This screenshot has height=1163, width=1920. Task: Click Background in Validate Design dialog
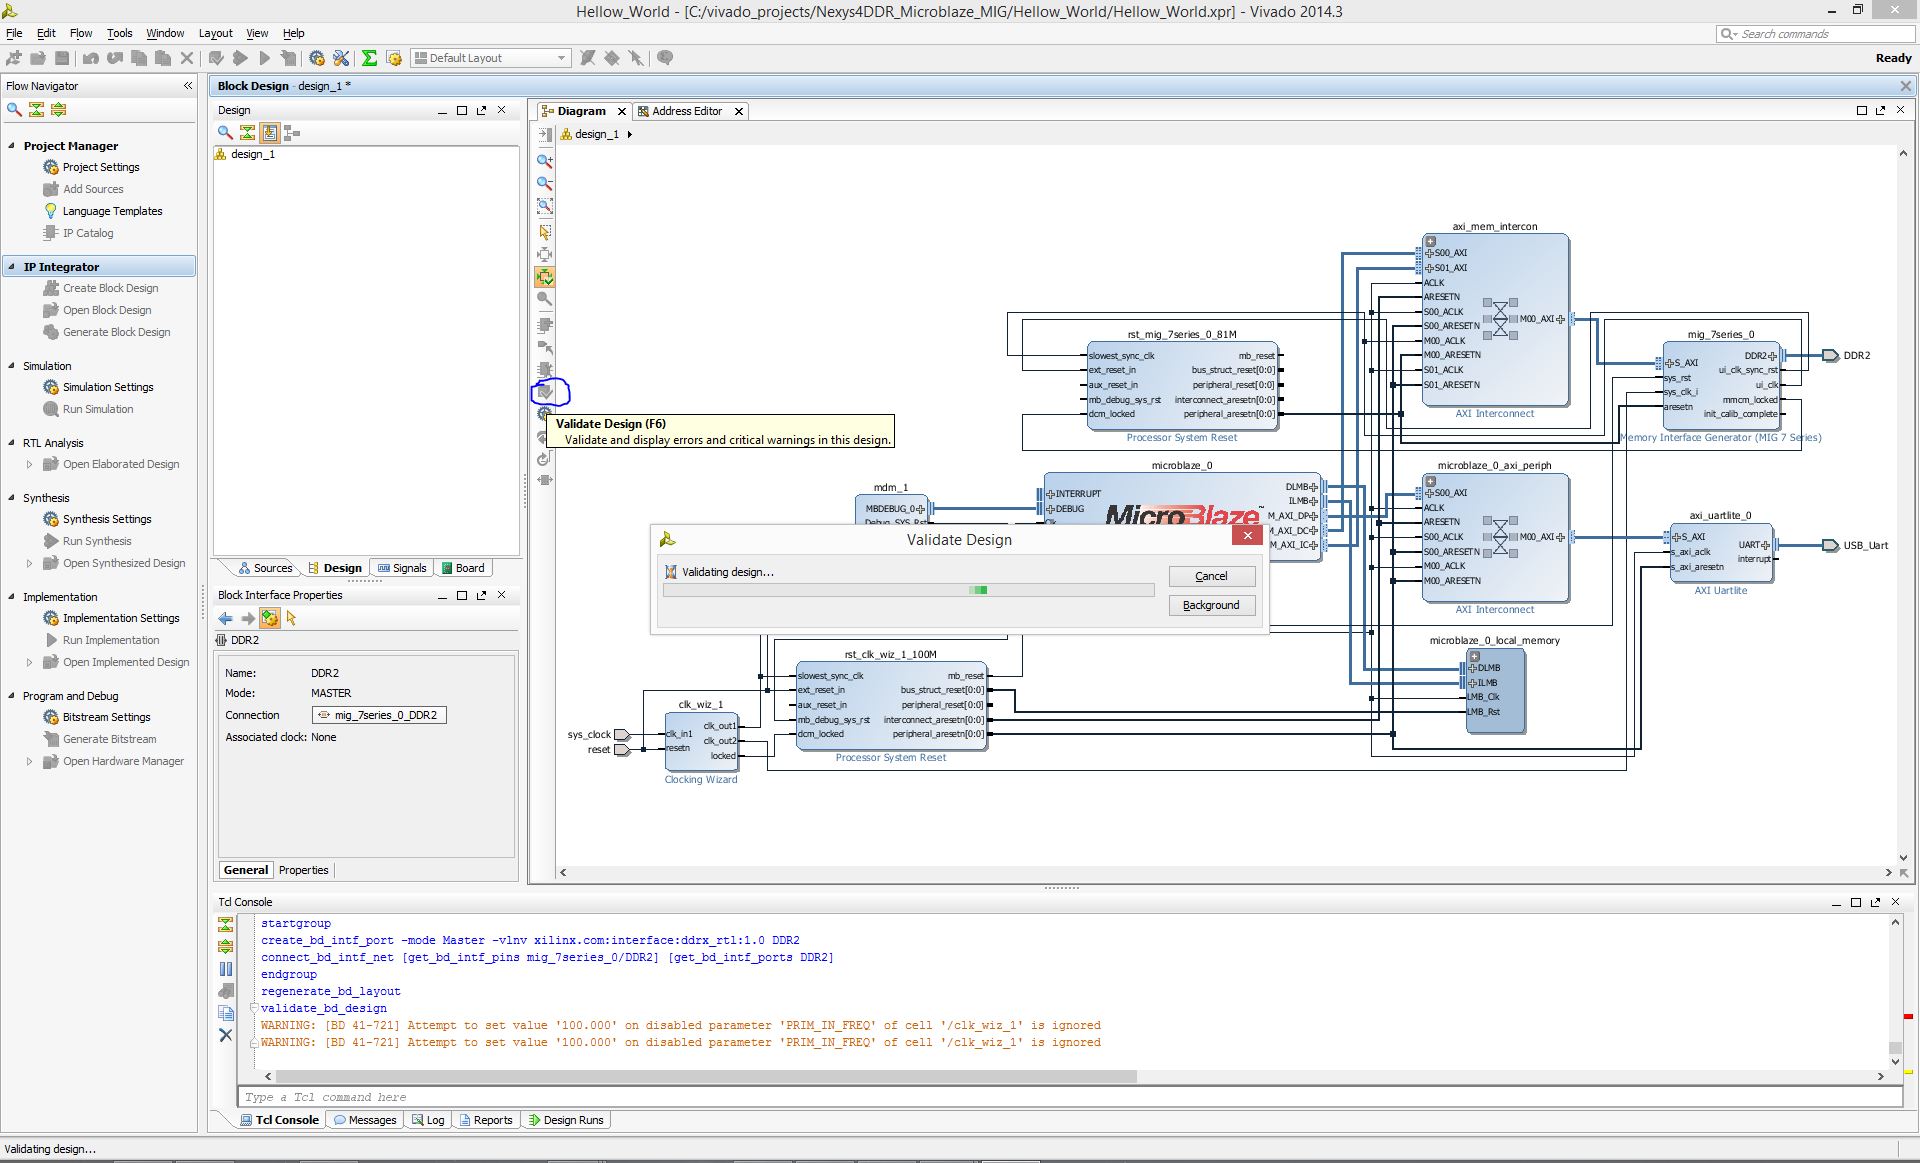point(1211,605)
